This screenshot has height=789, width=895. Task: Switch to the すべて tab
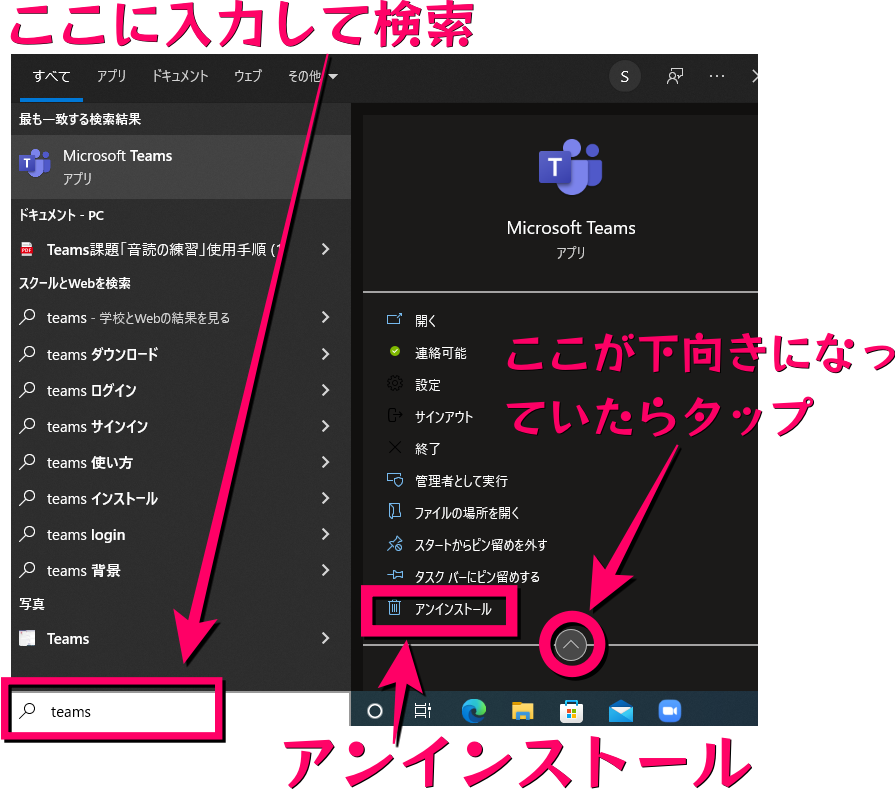[x=51, y=76]
